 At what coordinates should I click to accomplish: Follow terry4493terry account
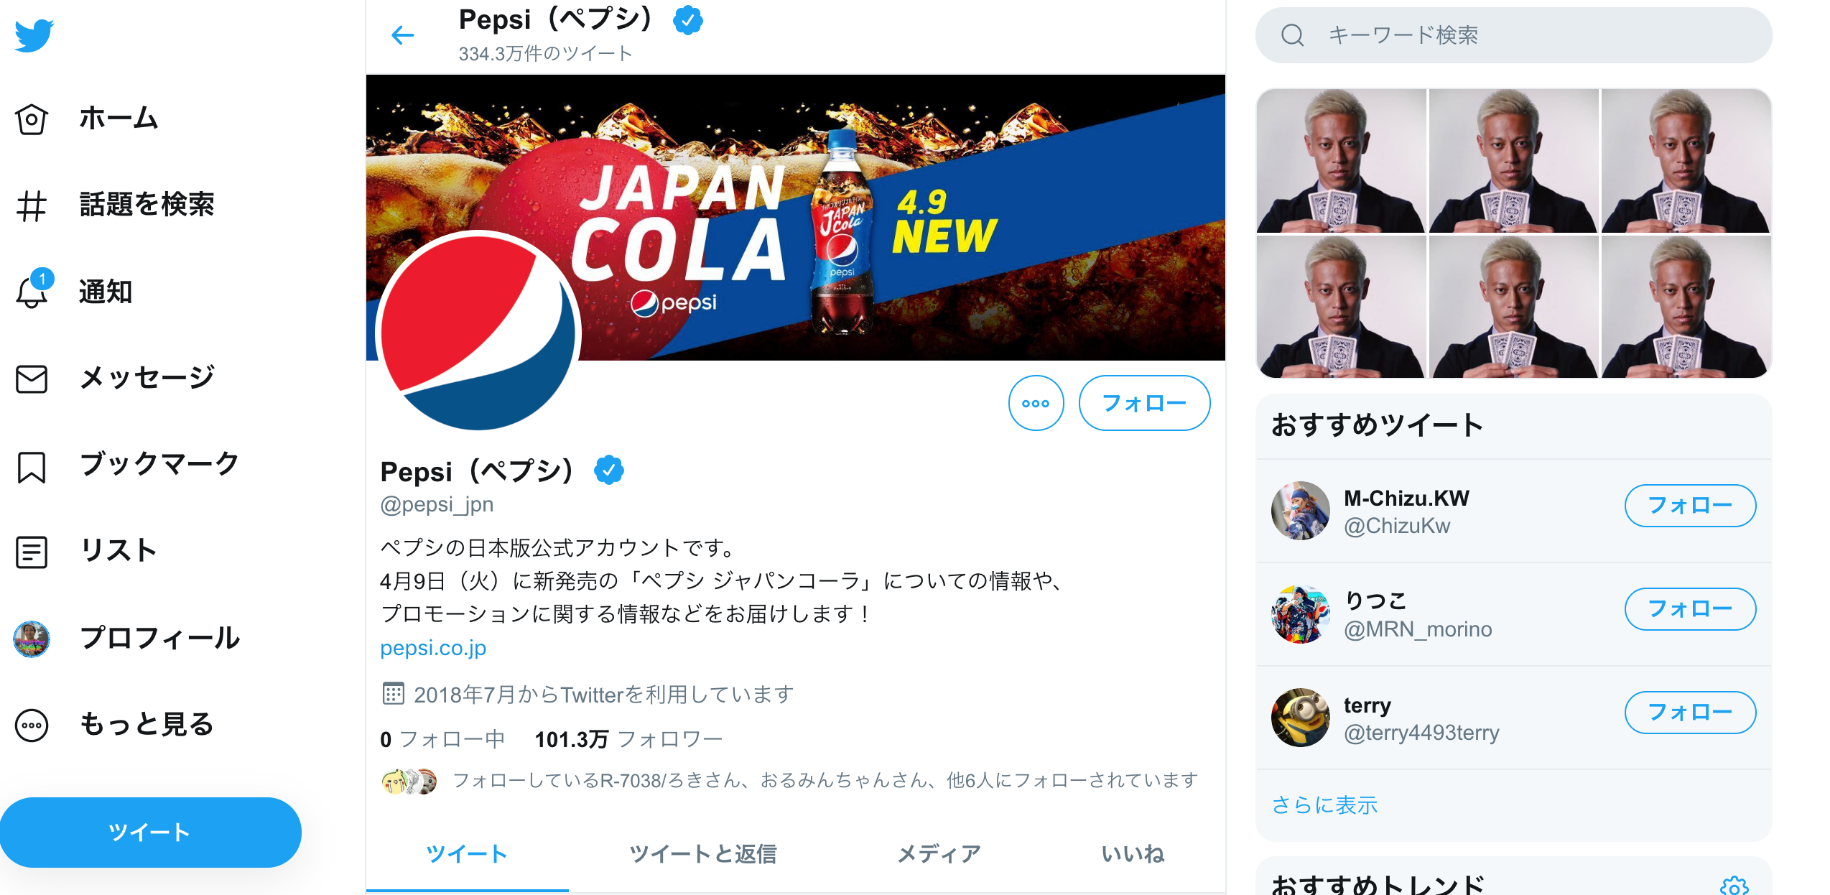pyautogui.click(x=1689, y=712)
